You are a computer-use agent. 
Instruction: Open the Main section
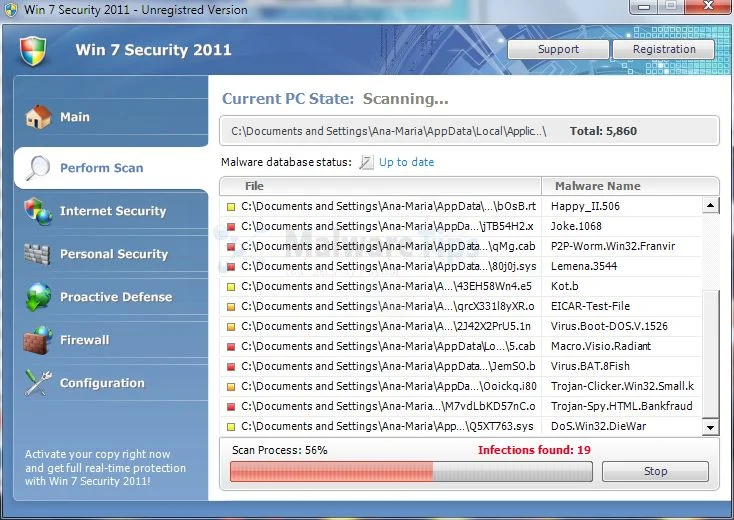(x=111, y=117)
